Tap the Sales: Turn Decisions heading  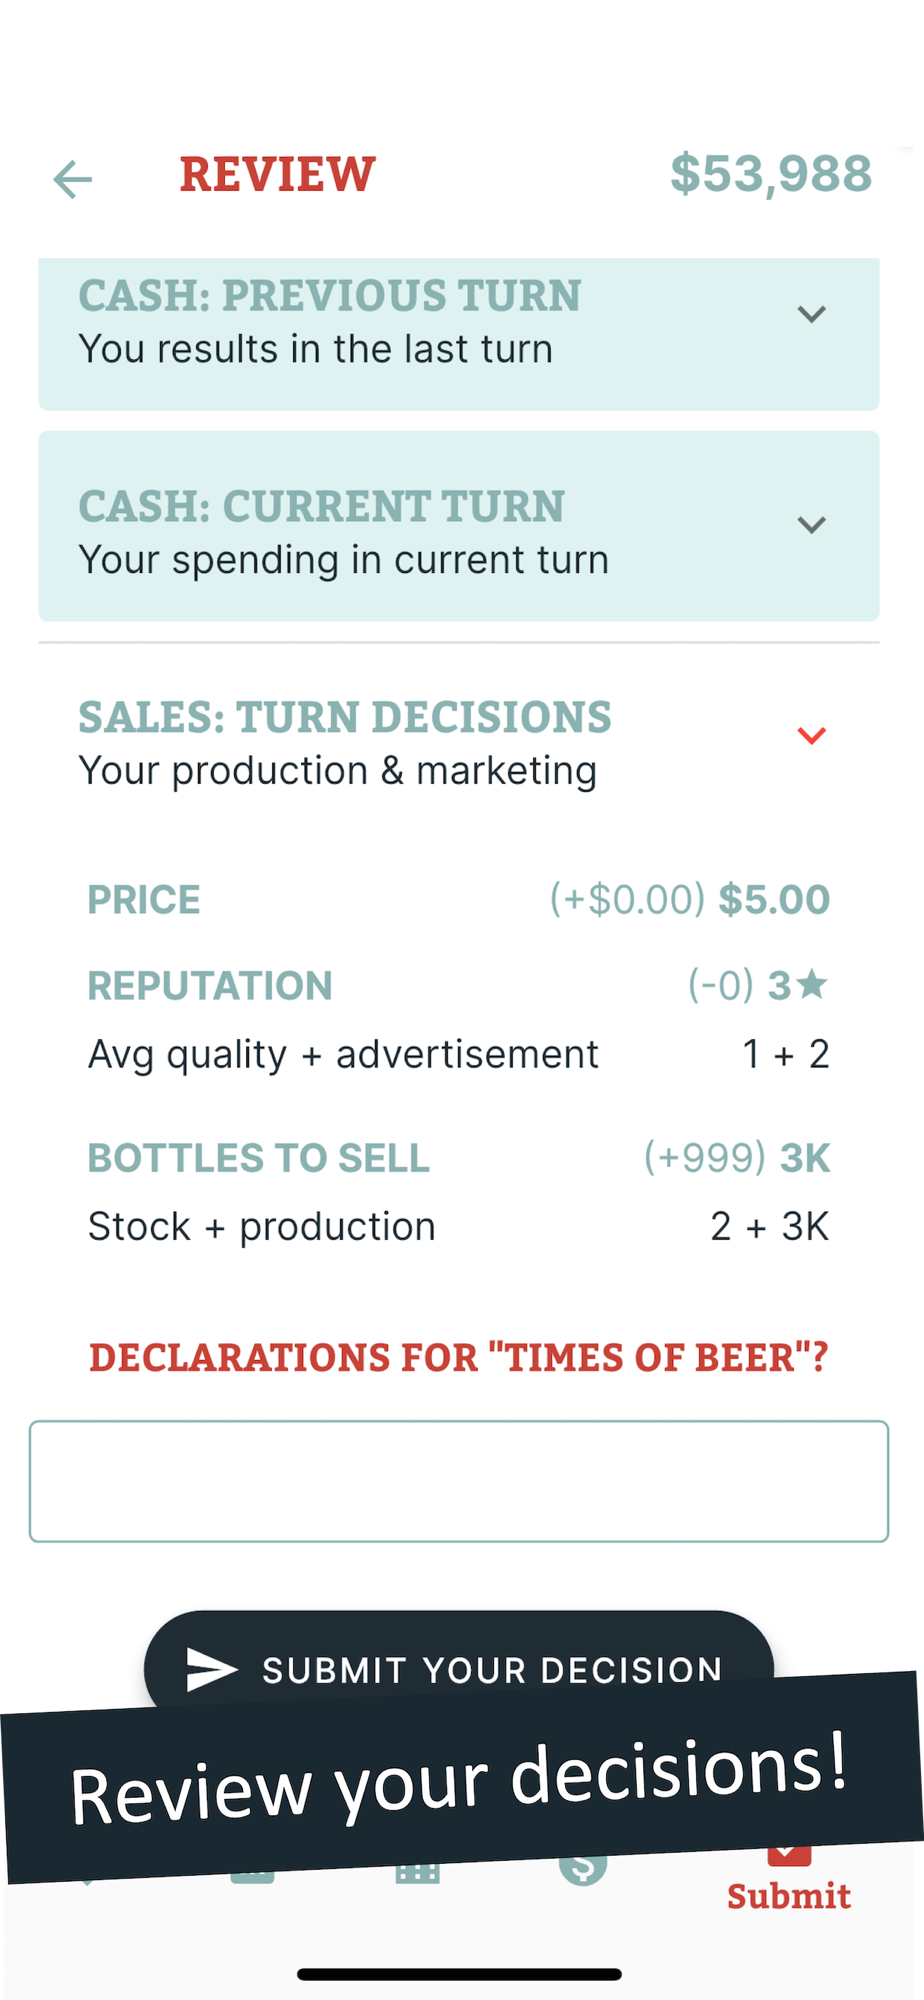(x=345, y=718)
